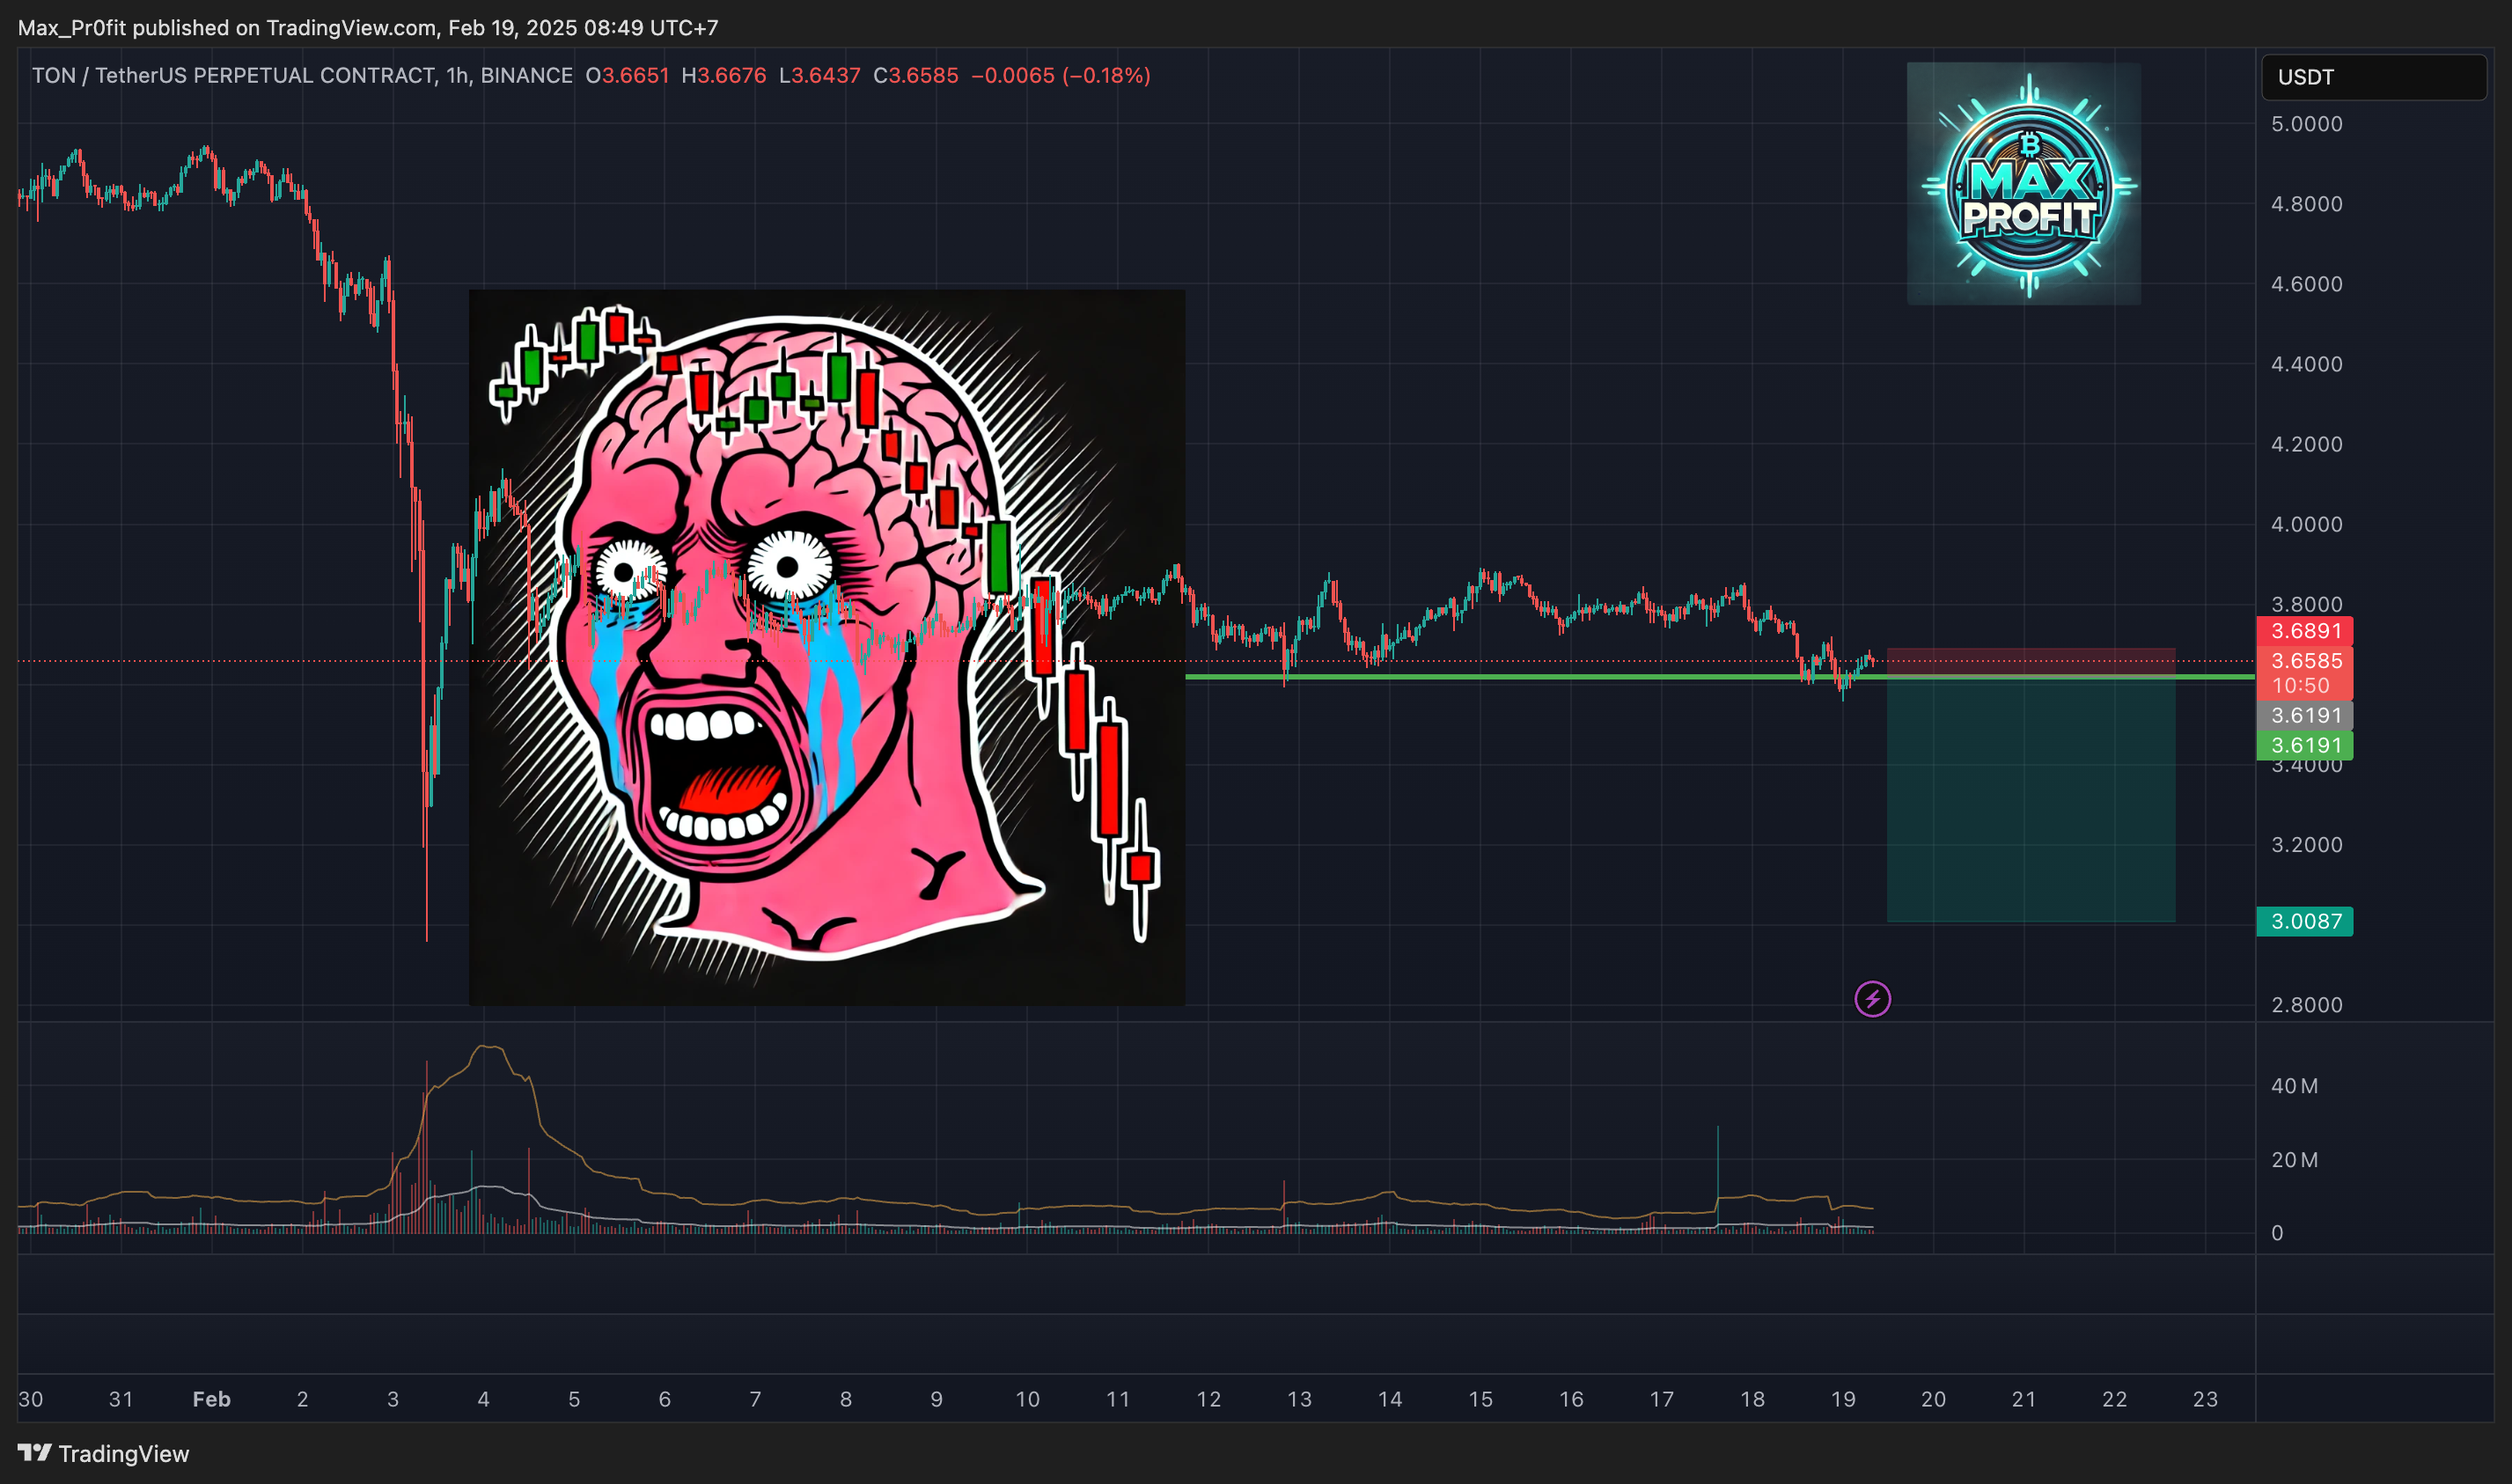Click the open value O3.6651
This screenshot has height=1484, width=2512.
pyautogui.click(x=627, y=75)
